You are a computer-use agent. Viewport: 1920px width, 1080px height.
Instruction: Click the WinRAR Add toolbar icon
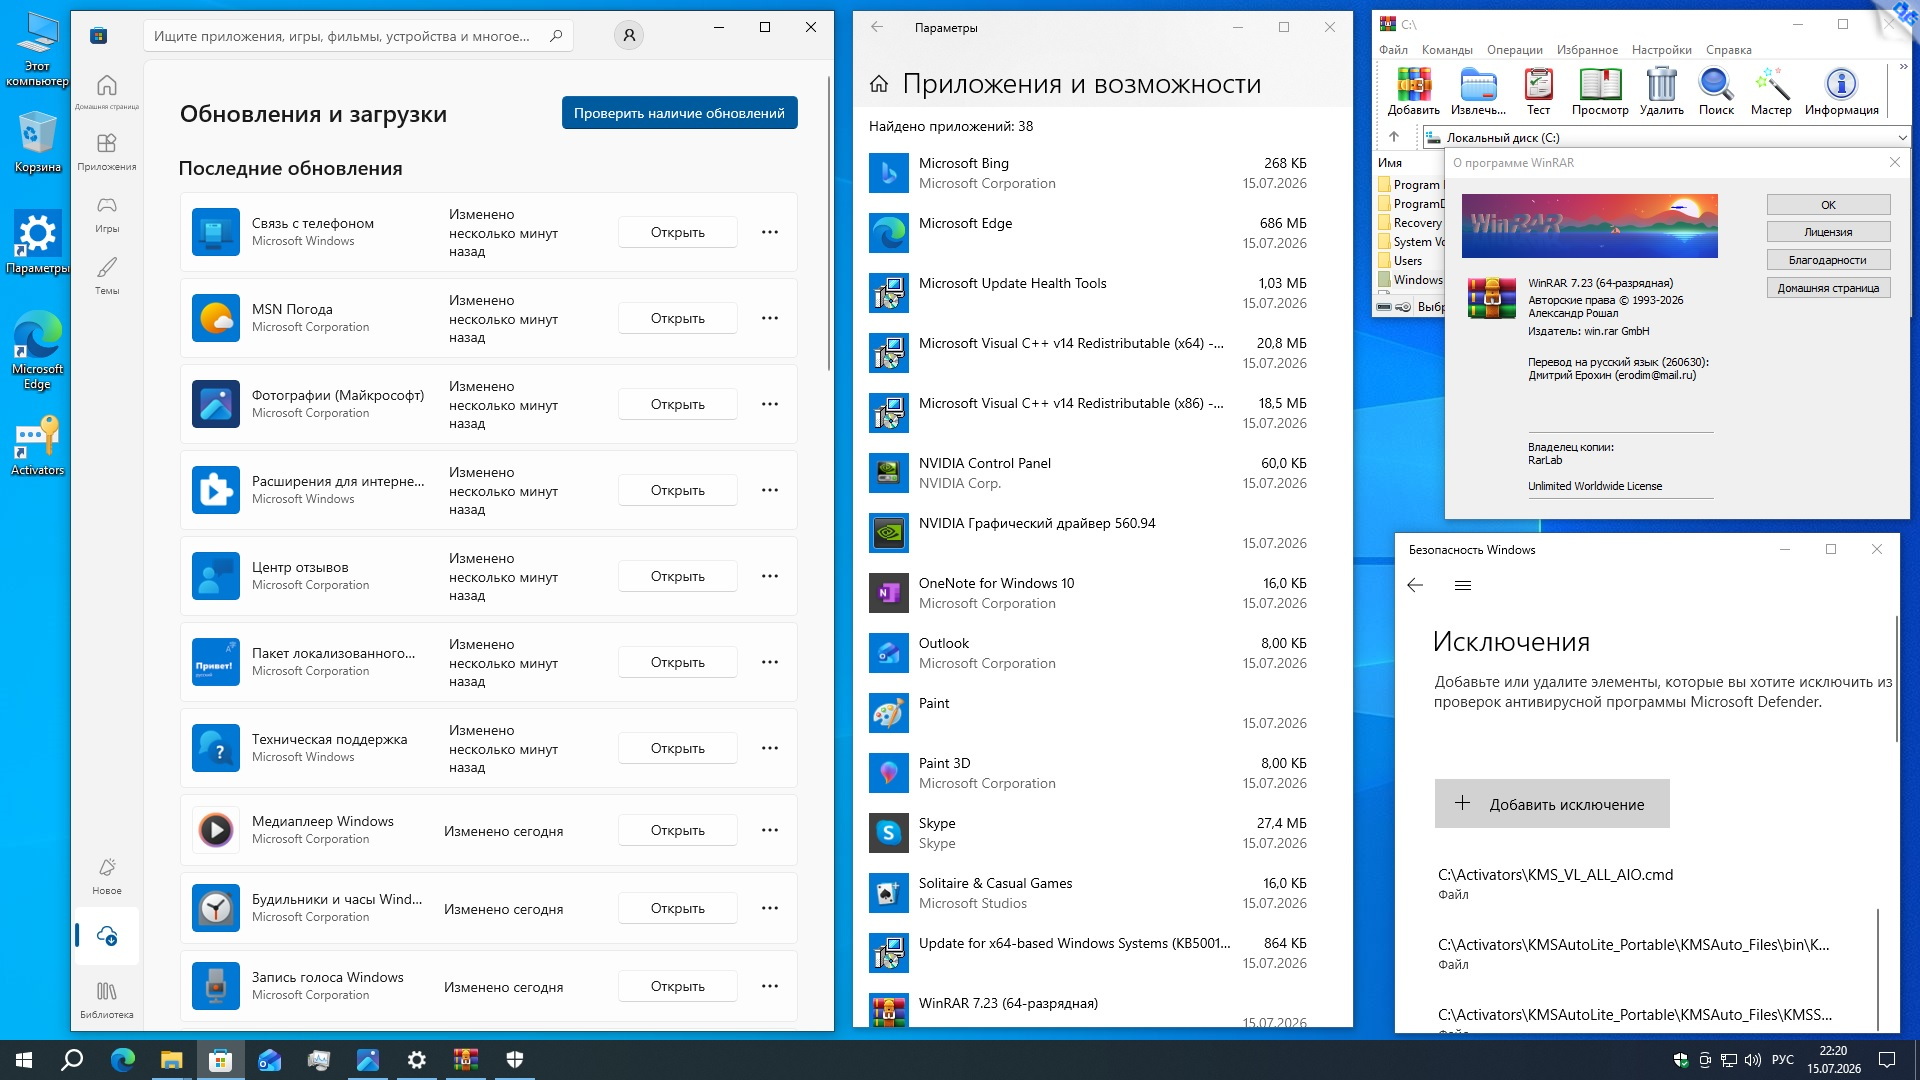pos(1413,91)
